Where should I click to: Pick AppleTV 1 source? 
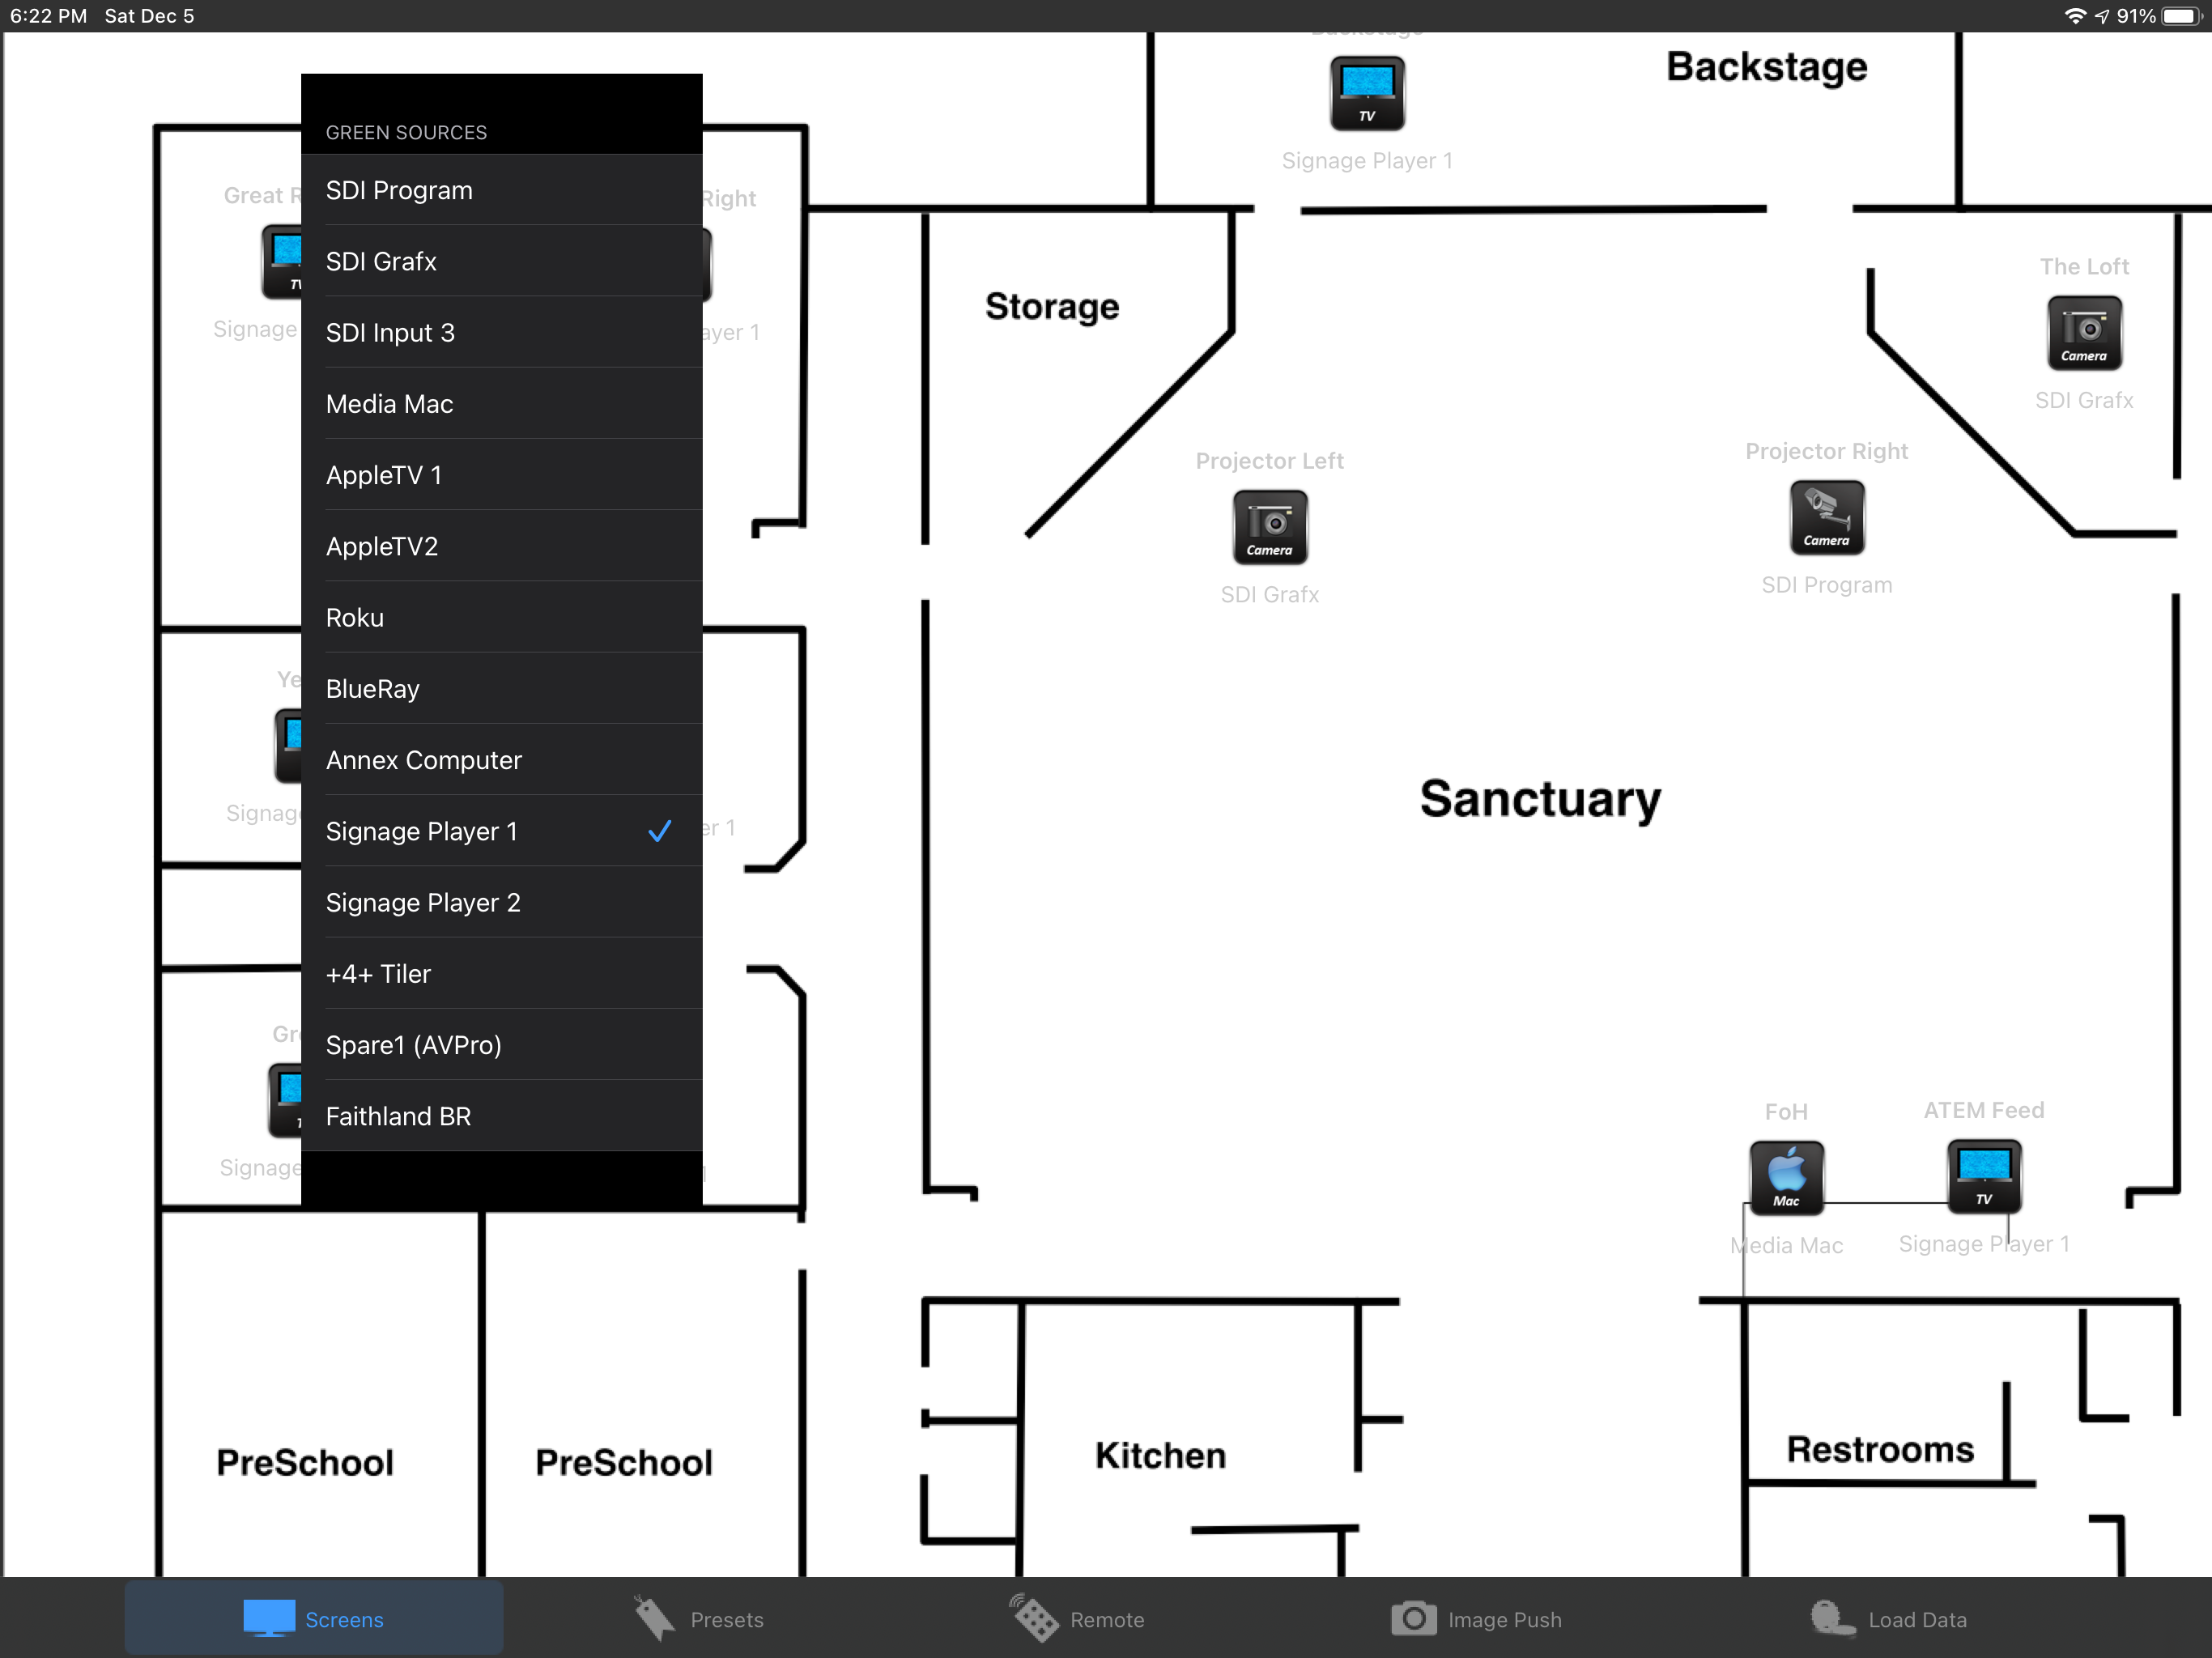502,475
